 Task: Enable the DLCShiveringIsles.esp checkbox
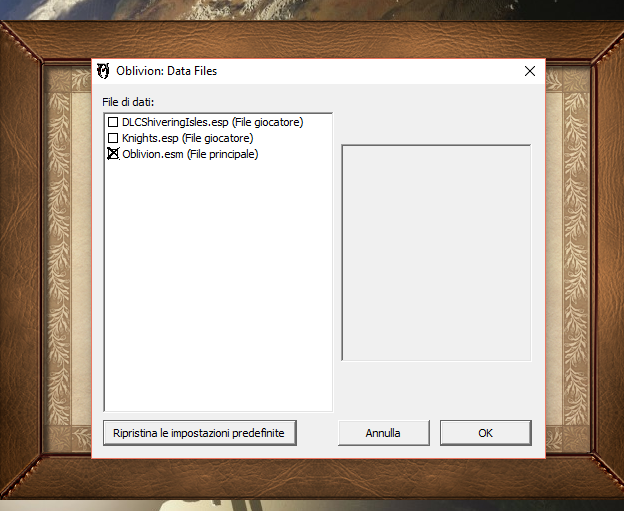(113, 122)
